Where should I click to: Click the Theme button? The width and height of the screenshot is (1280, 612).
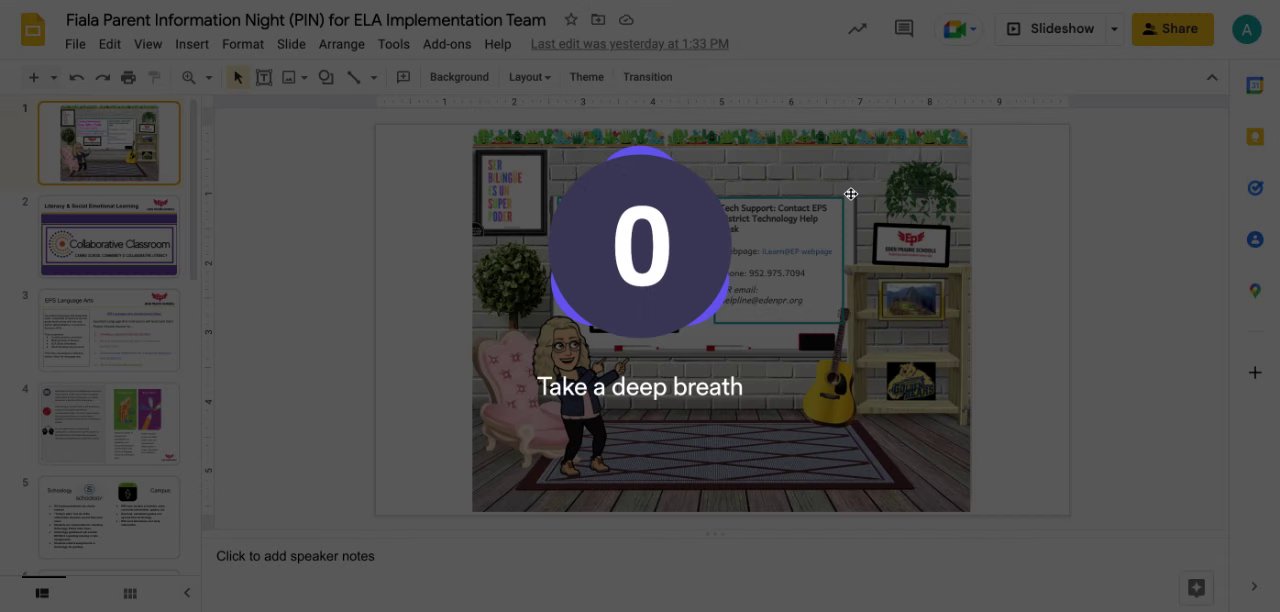click(x=587, y=77)
